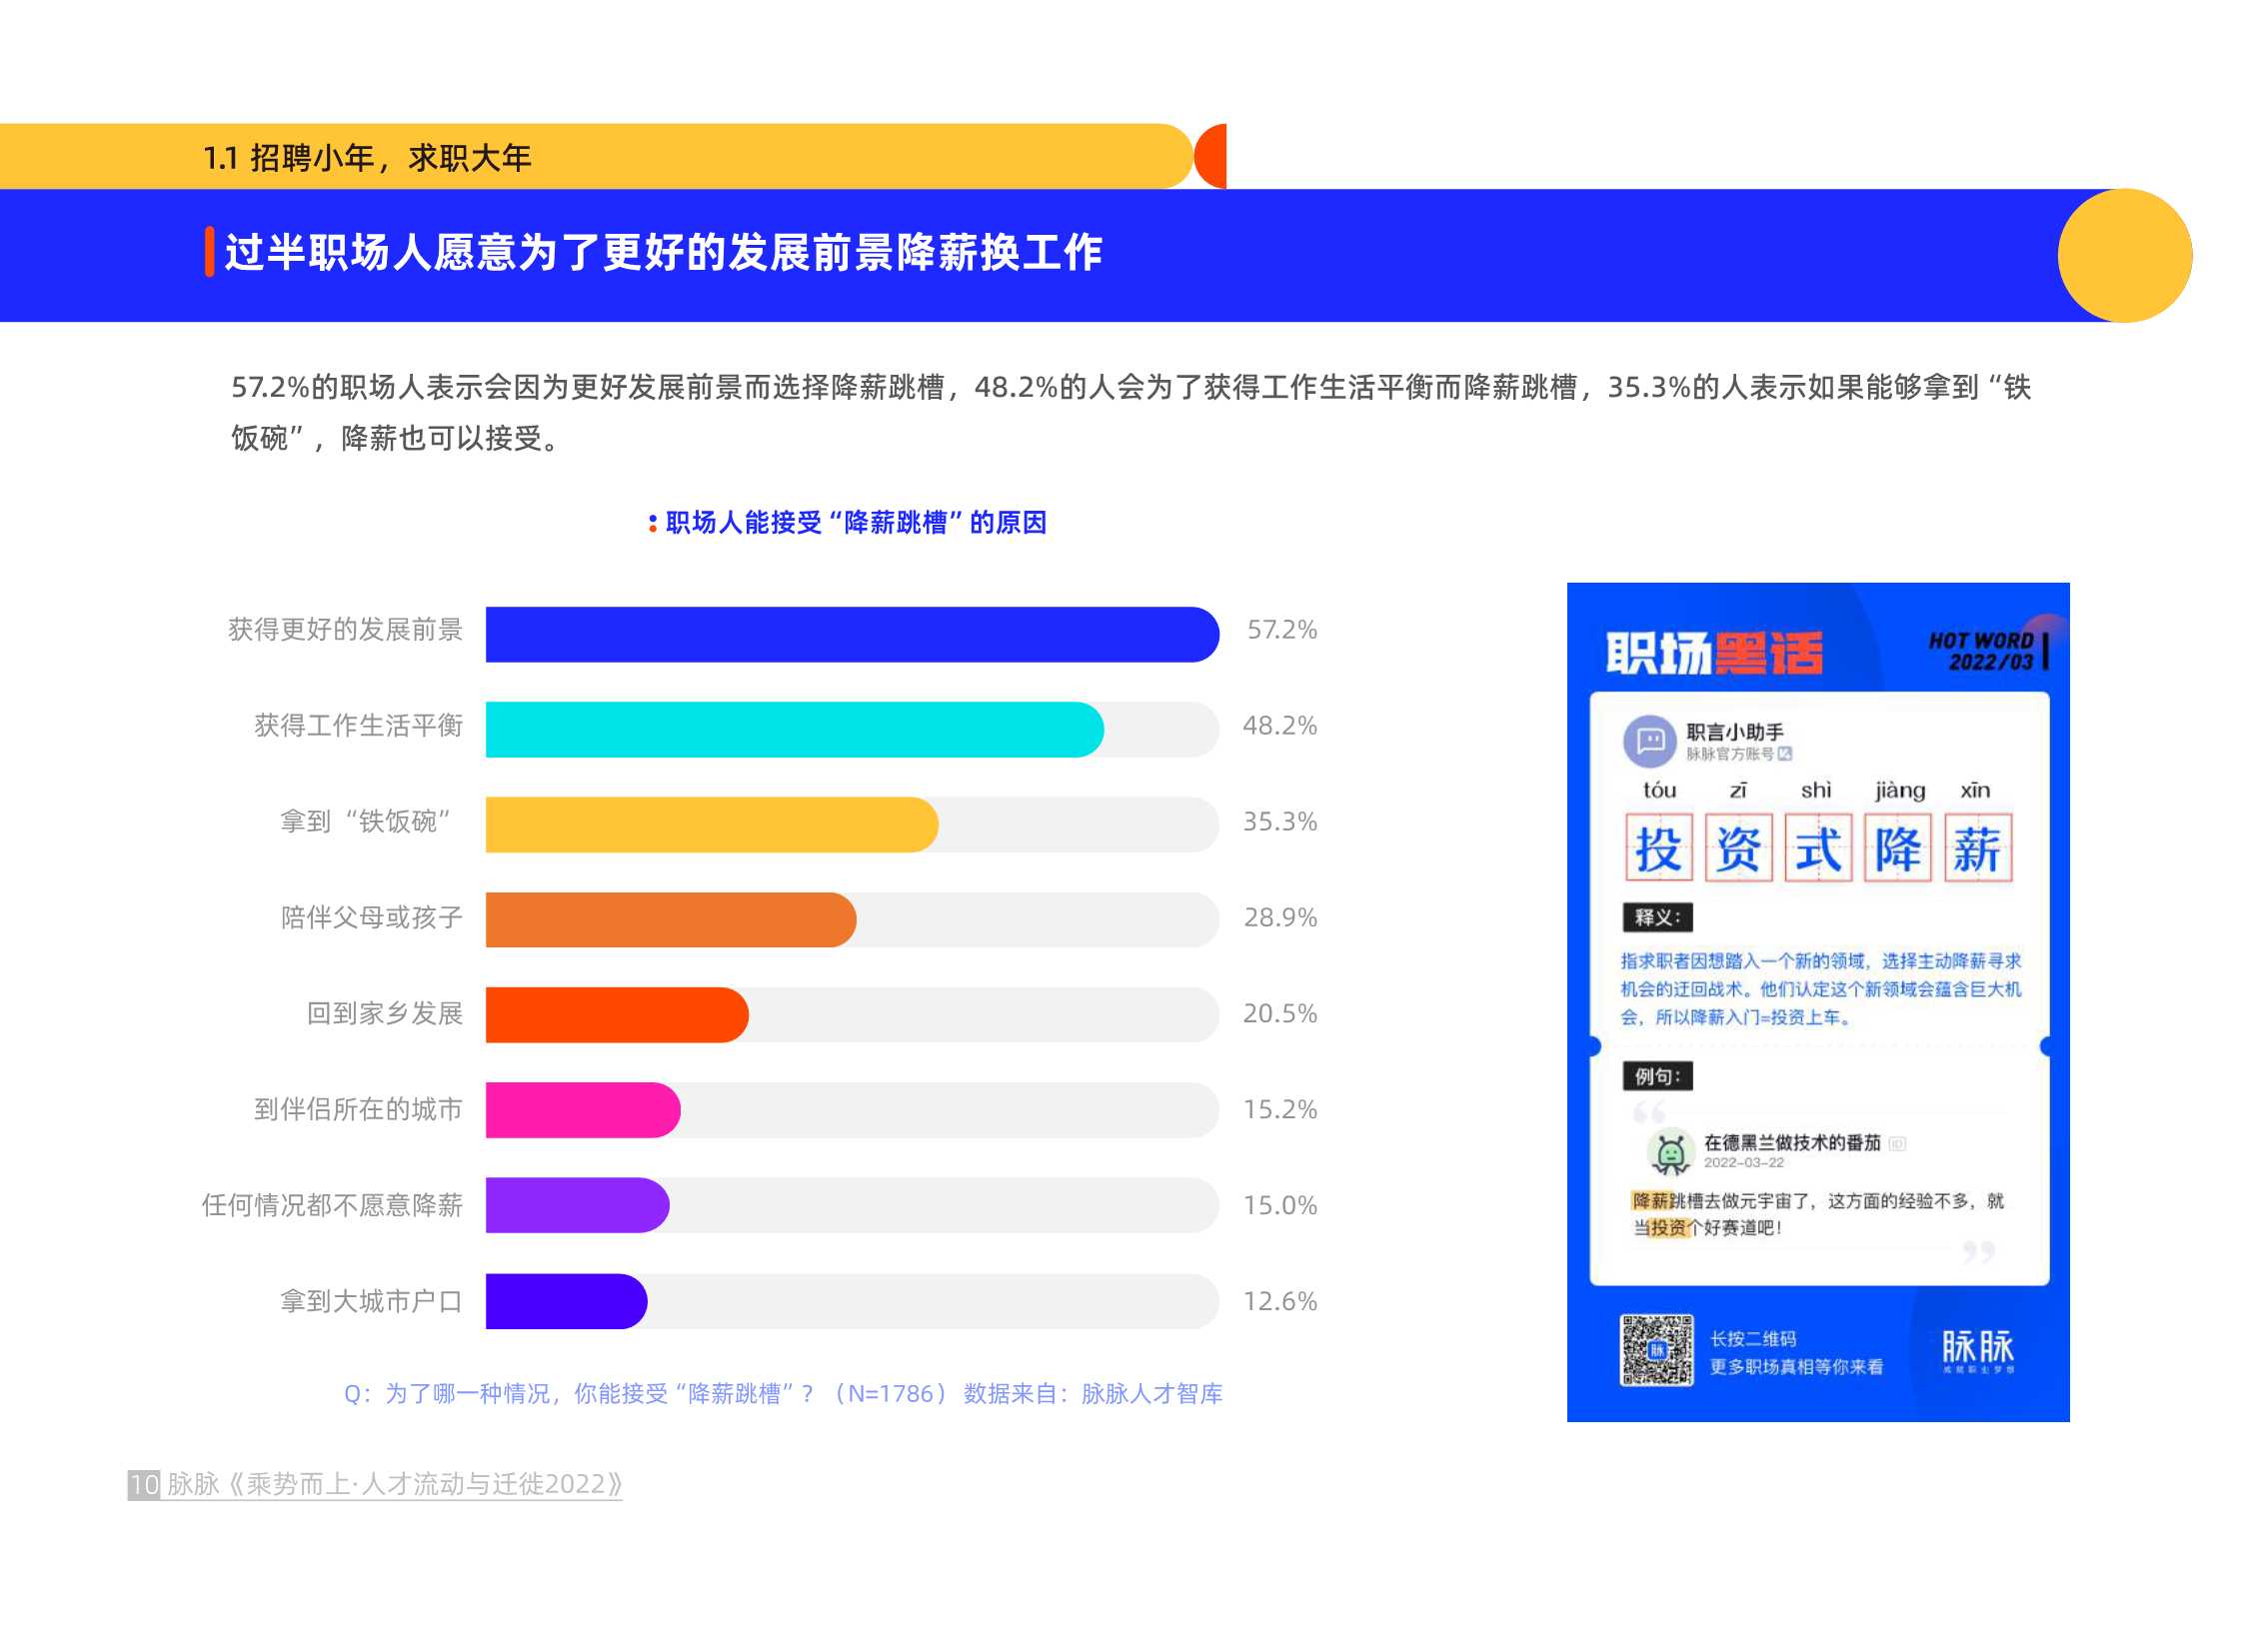
Task: Click the 例句 label tag
Action: 1657,1076
